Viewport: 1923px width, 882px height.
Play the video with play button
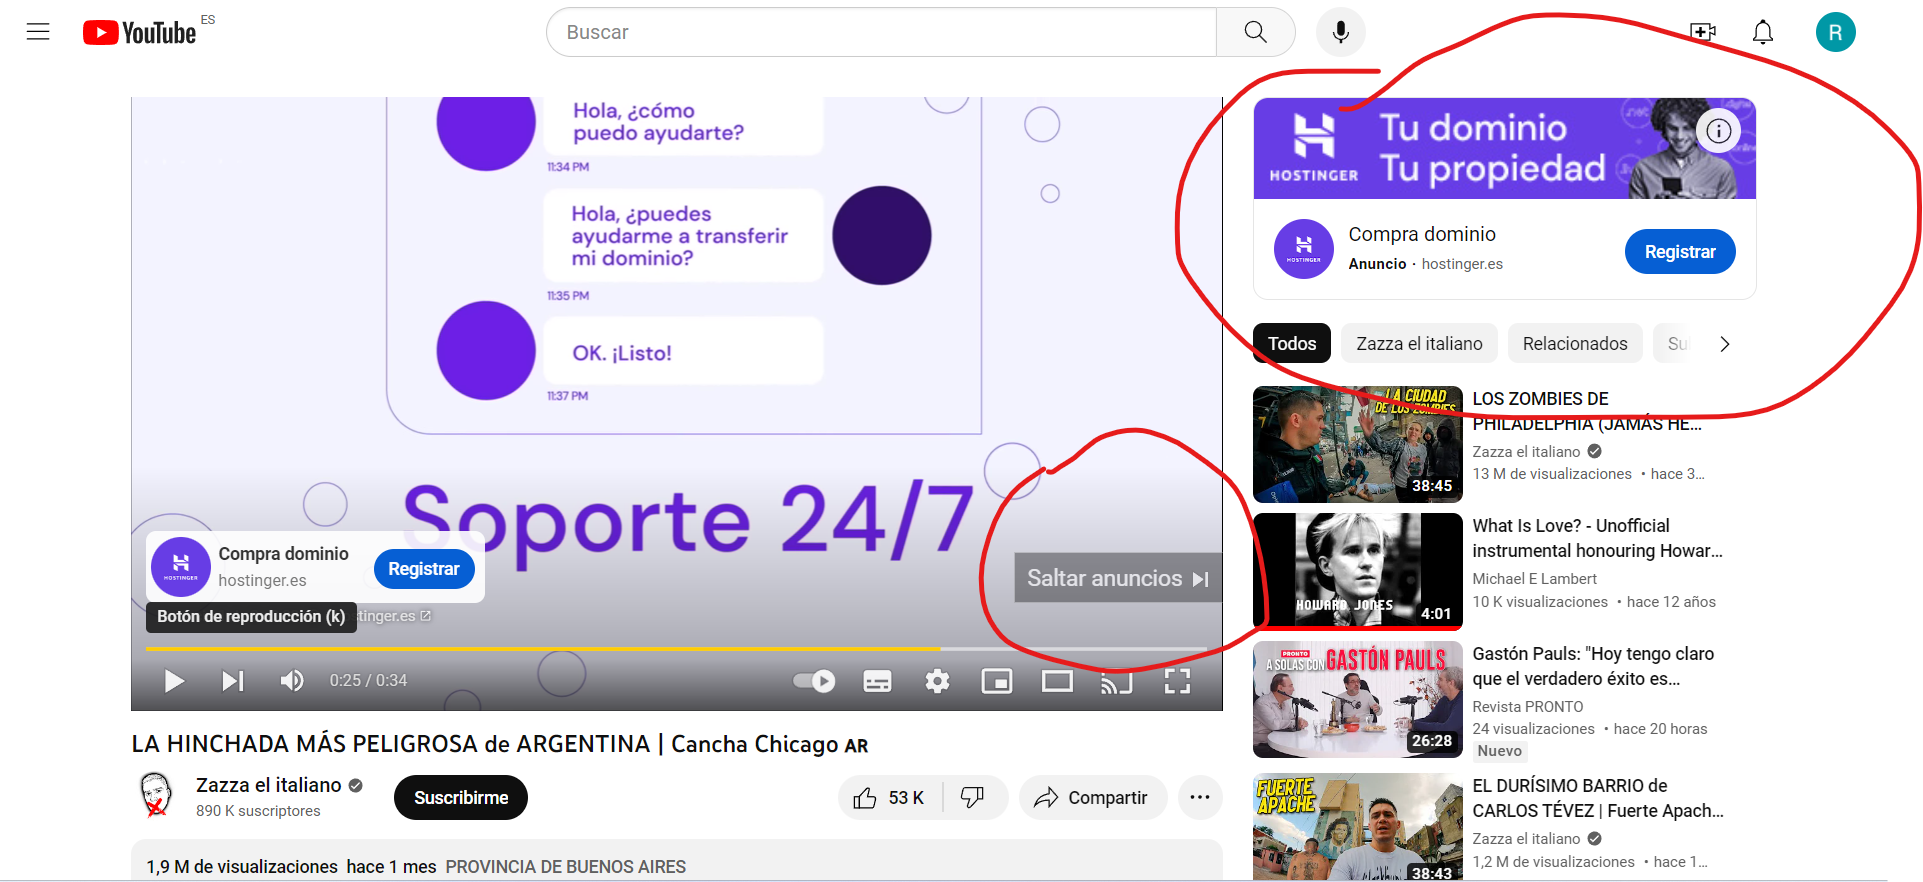pos(174,681)
